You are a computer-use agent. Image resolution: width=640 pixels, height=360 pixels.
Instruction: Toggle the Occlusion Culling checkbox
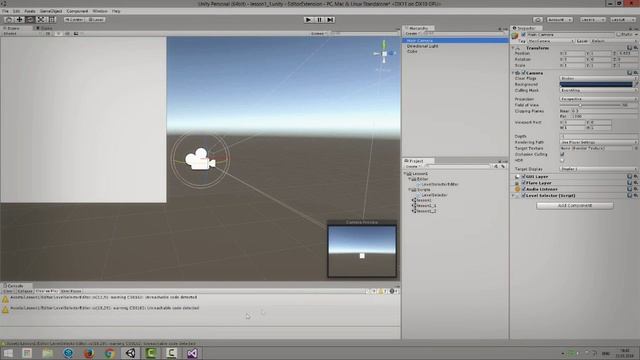(x=562, y=154)
